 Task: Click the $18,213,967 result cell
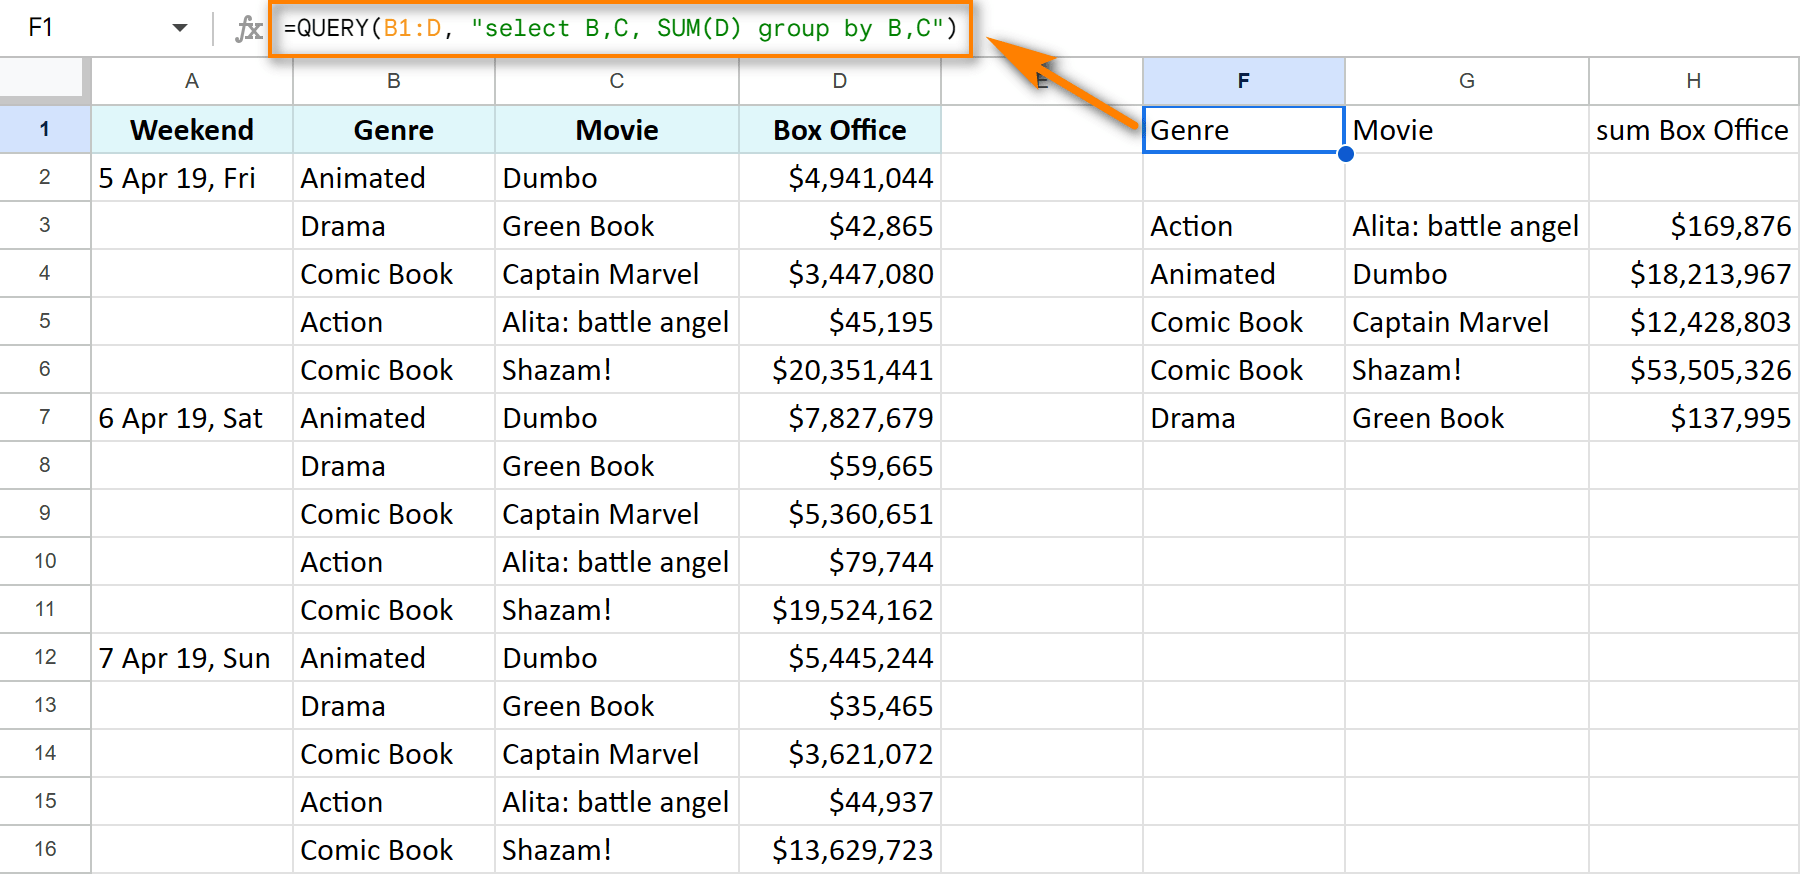pyautogui.click(x=1694, y=274)
